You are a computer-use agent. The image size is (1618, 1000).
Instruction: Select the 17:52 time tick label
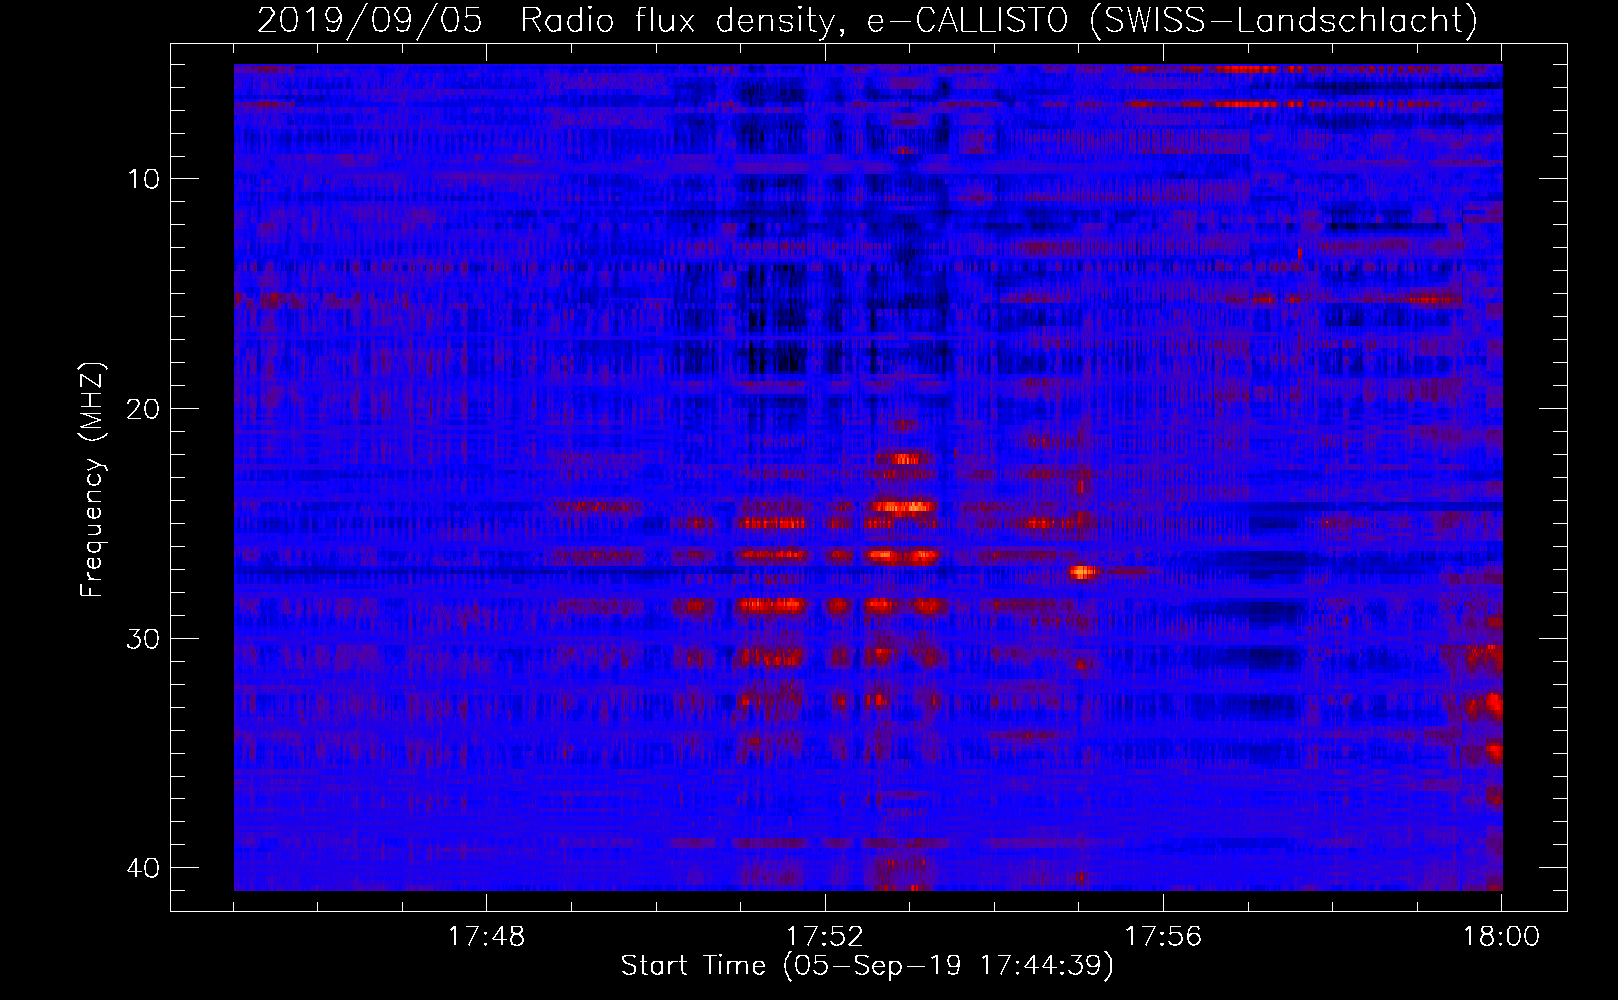point(825,937)
